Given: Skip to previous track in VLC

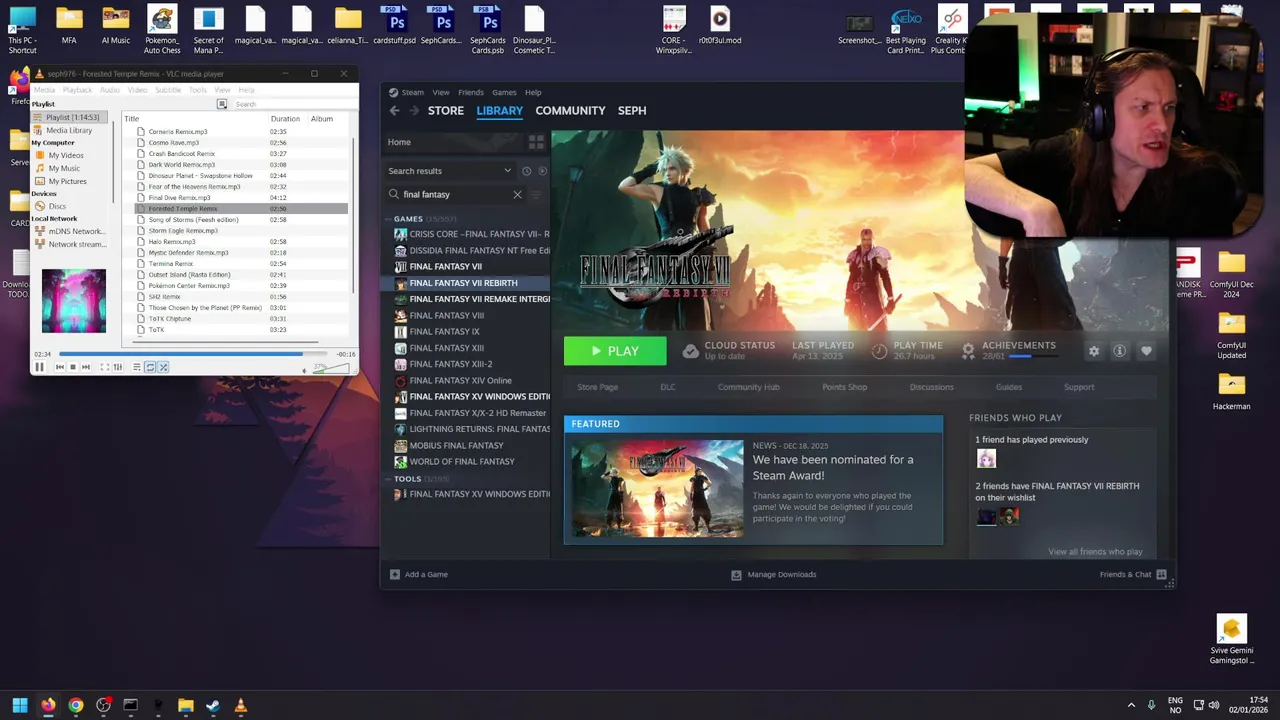Looking at the screenshot, I should (x=59, y=367).
